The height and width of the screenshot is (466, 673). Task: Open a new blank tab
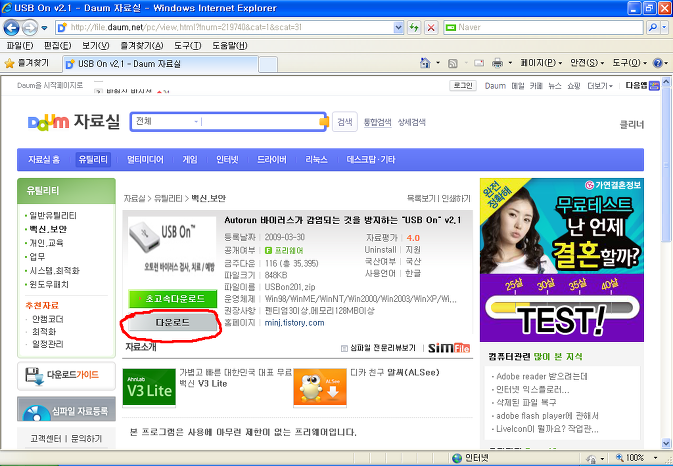tap(268, 64)
